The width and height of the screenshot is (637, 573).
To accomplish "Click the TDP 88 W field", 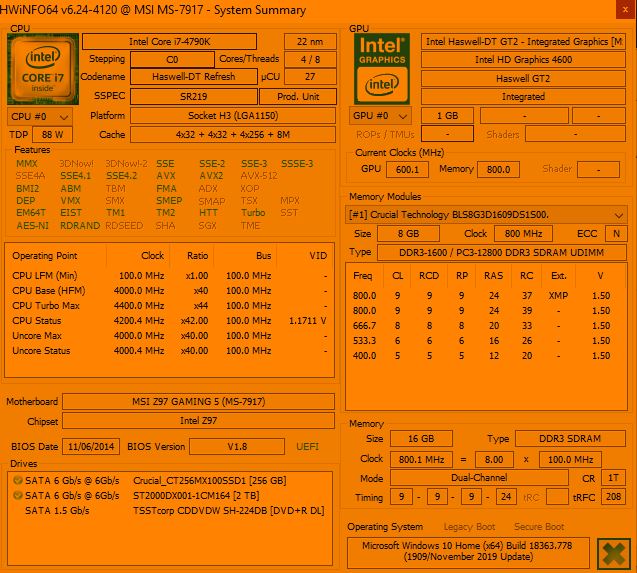I will (52, 135).
